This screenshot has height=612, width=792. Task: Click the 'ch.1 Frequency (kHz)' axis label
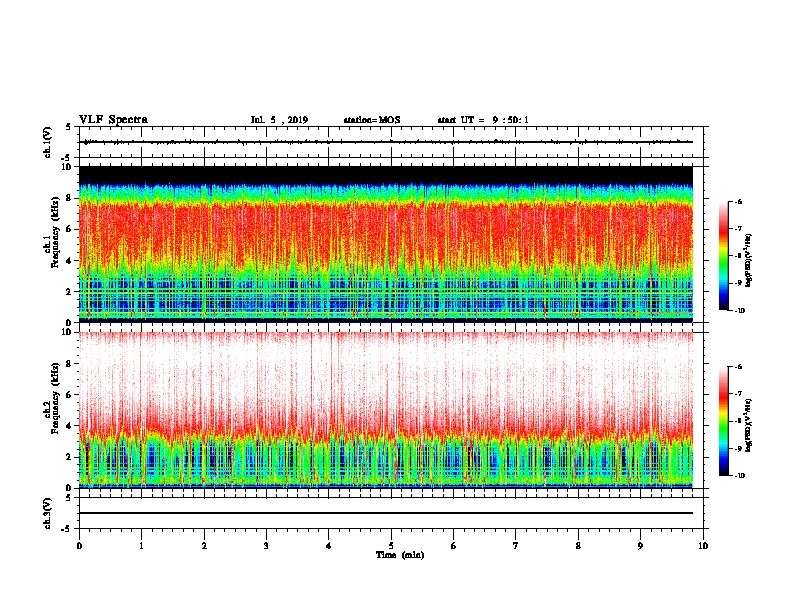point(52,232)
